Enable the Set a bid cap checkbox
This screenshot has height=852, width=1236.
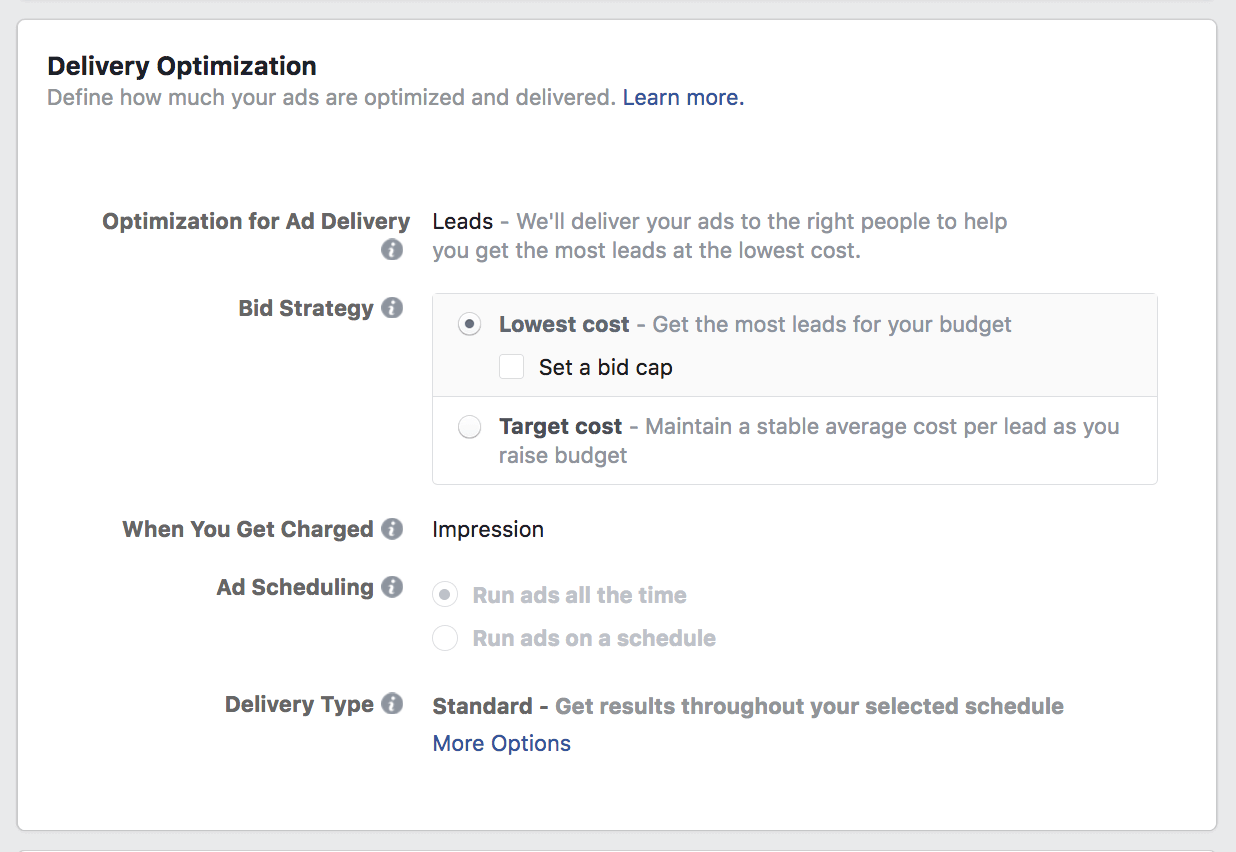click(511, 367)
